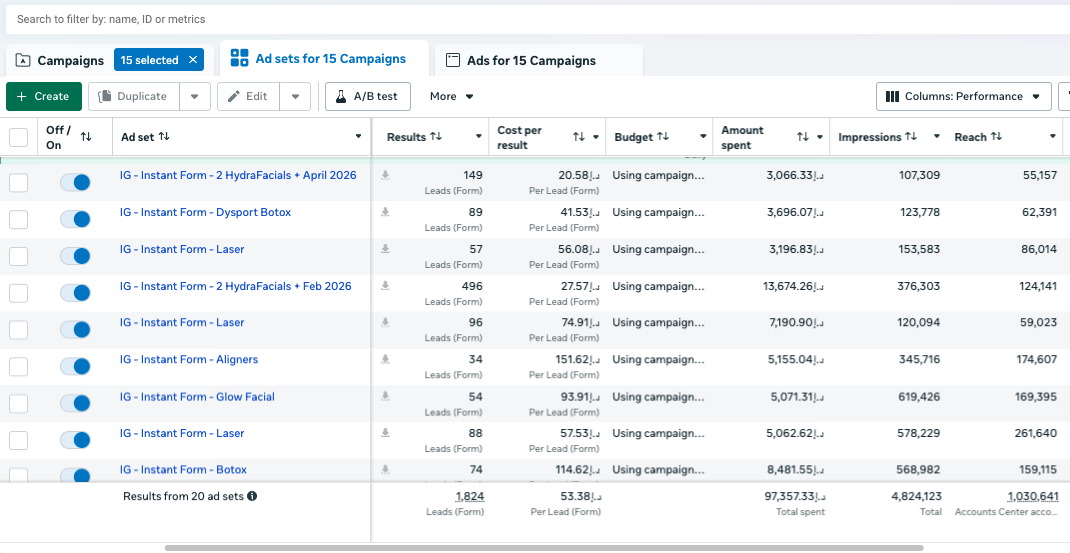Turn off 2 HydraFacials + Feb 2026 toggle
Viewport: 1070px width, 553px height.
pos(75,293)
